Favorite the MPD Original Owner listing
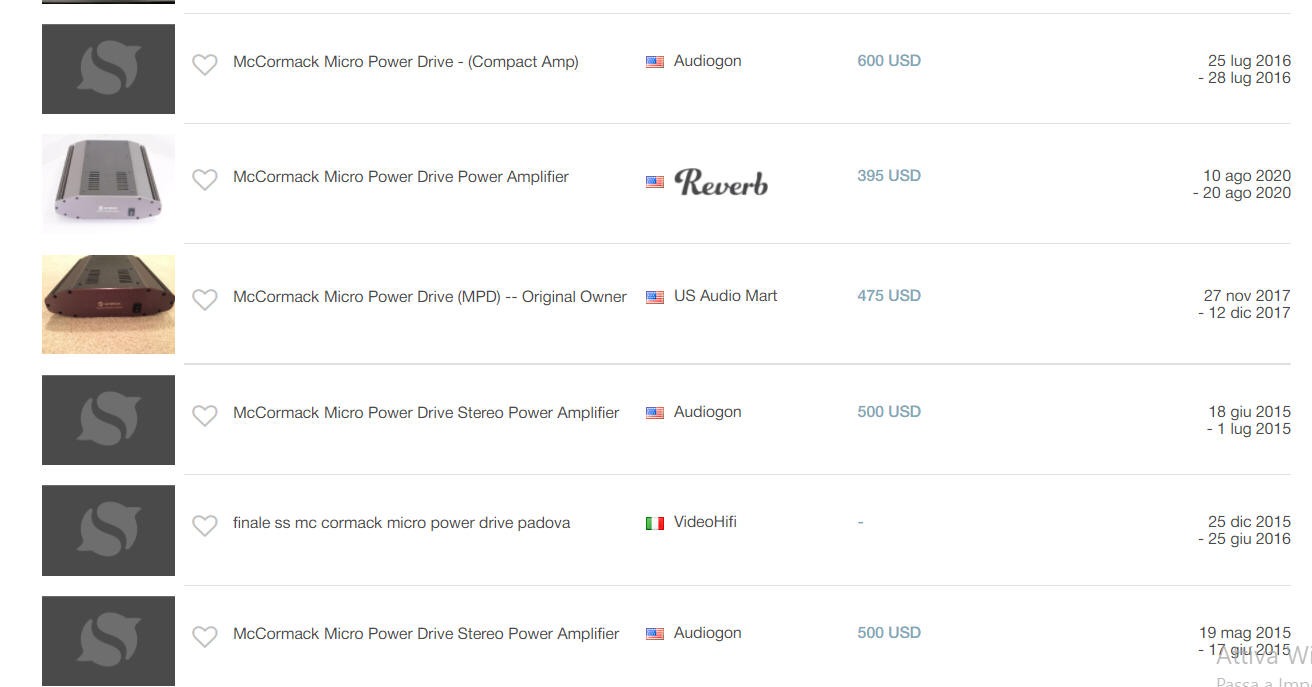Image resolution: width=1312 pixels, height=687 pixels. pyautogui.click(x=205, y=300)
